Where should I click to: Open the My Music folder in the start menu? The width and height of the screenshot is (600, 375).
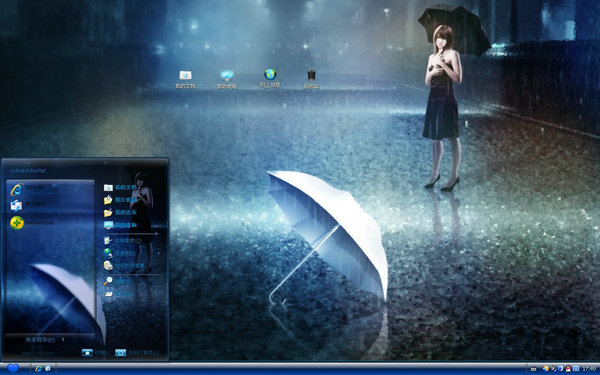(x=120, y=212)
